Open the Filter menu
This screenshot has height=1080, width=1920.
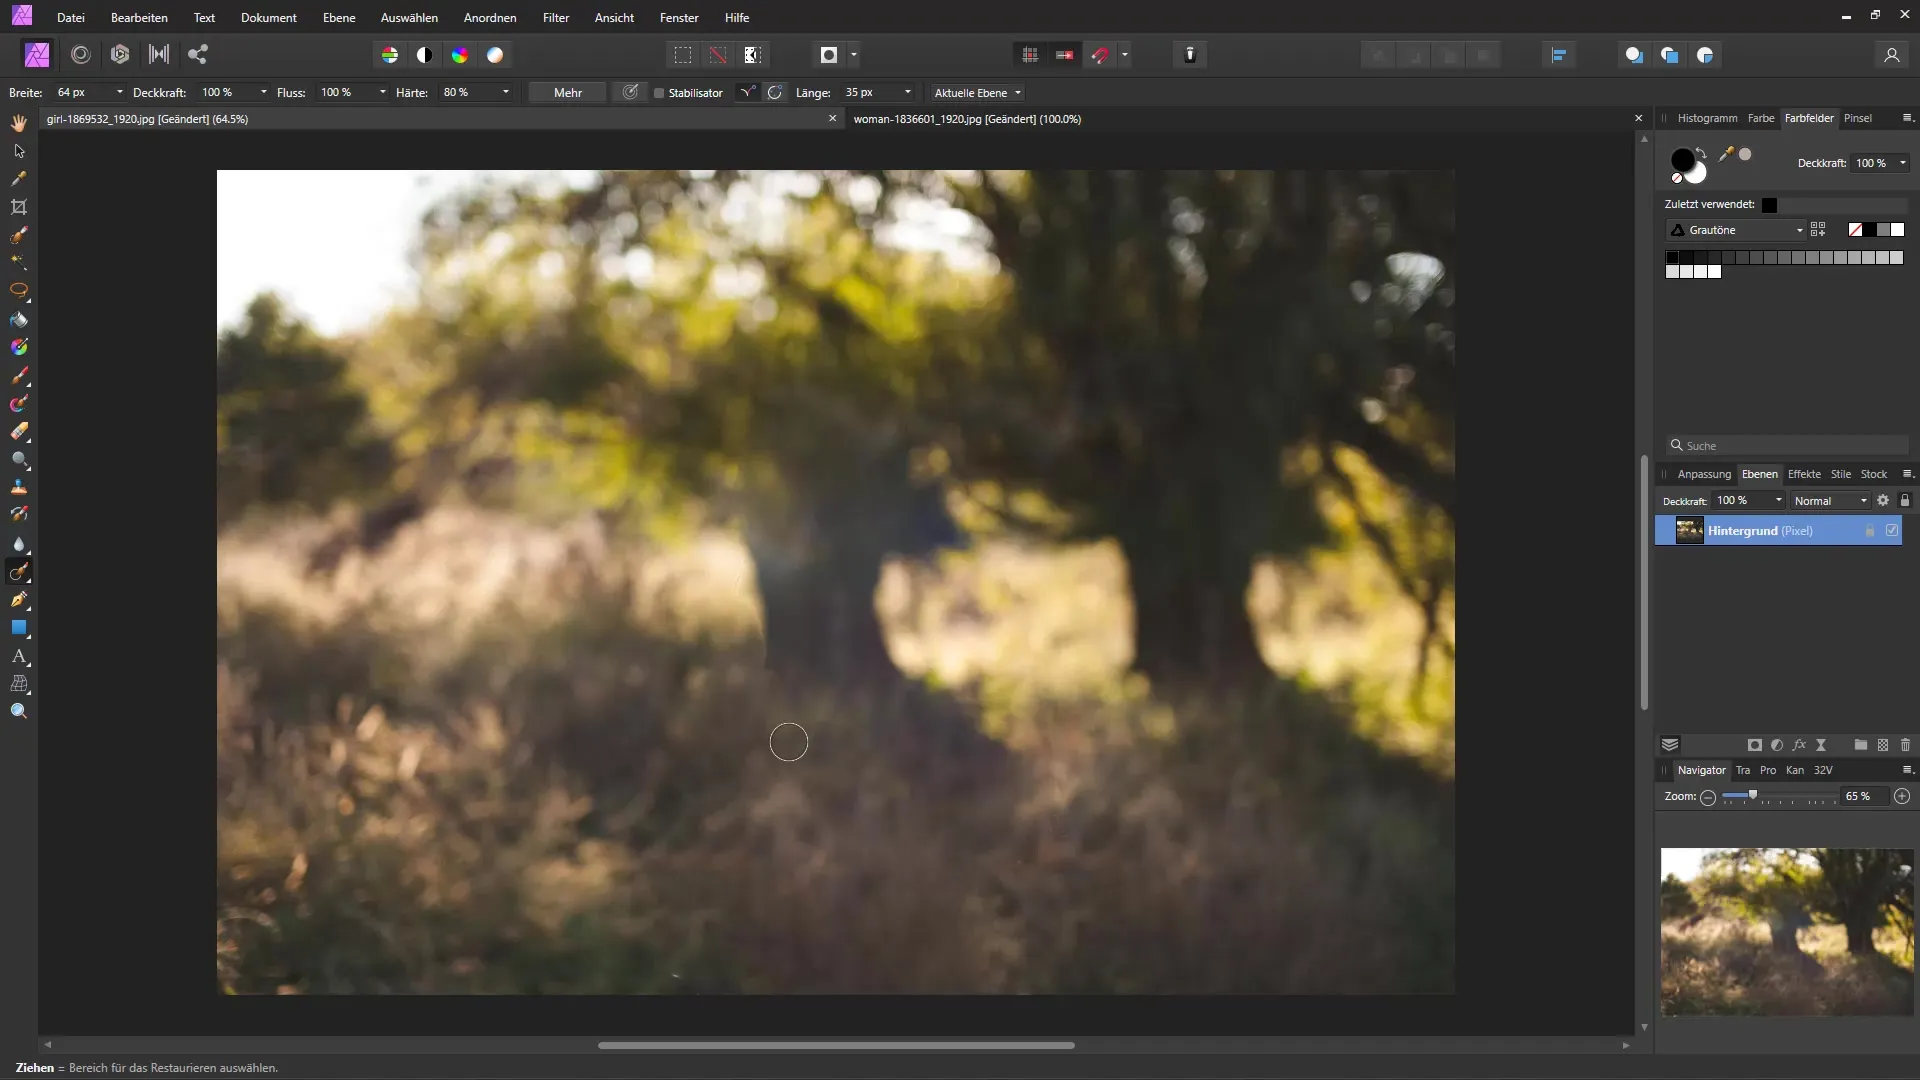555,18
